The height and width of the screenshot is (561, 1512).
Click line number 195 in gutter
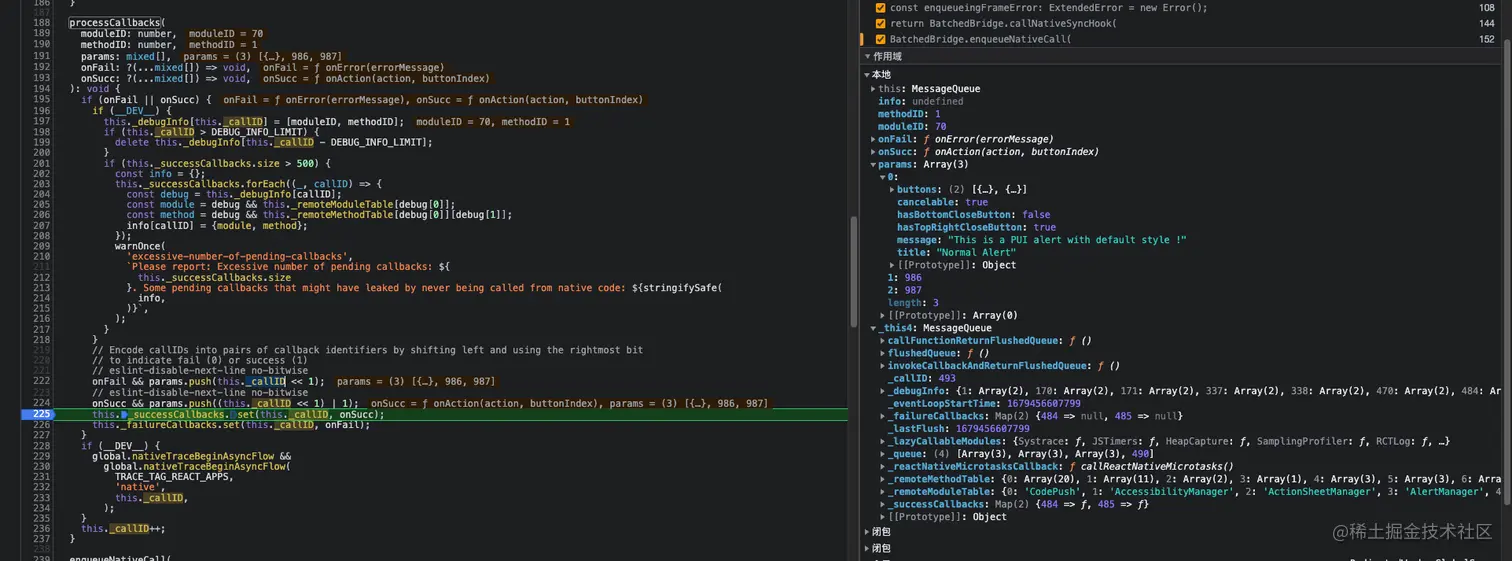click(x=41, y=99)
